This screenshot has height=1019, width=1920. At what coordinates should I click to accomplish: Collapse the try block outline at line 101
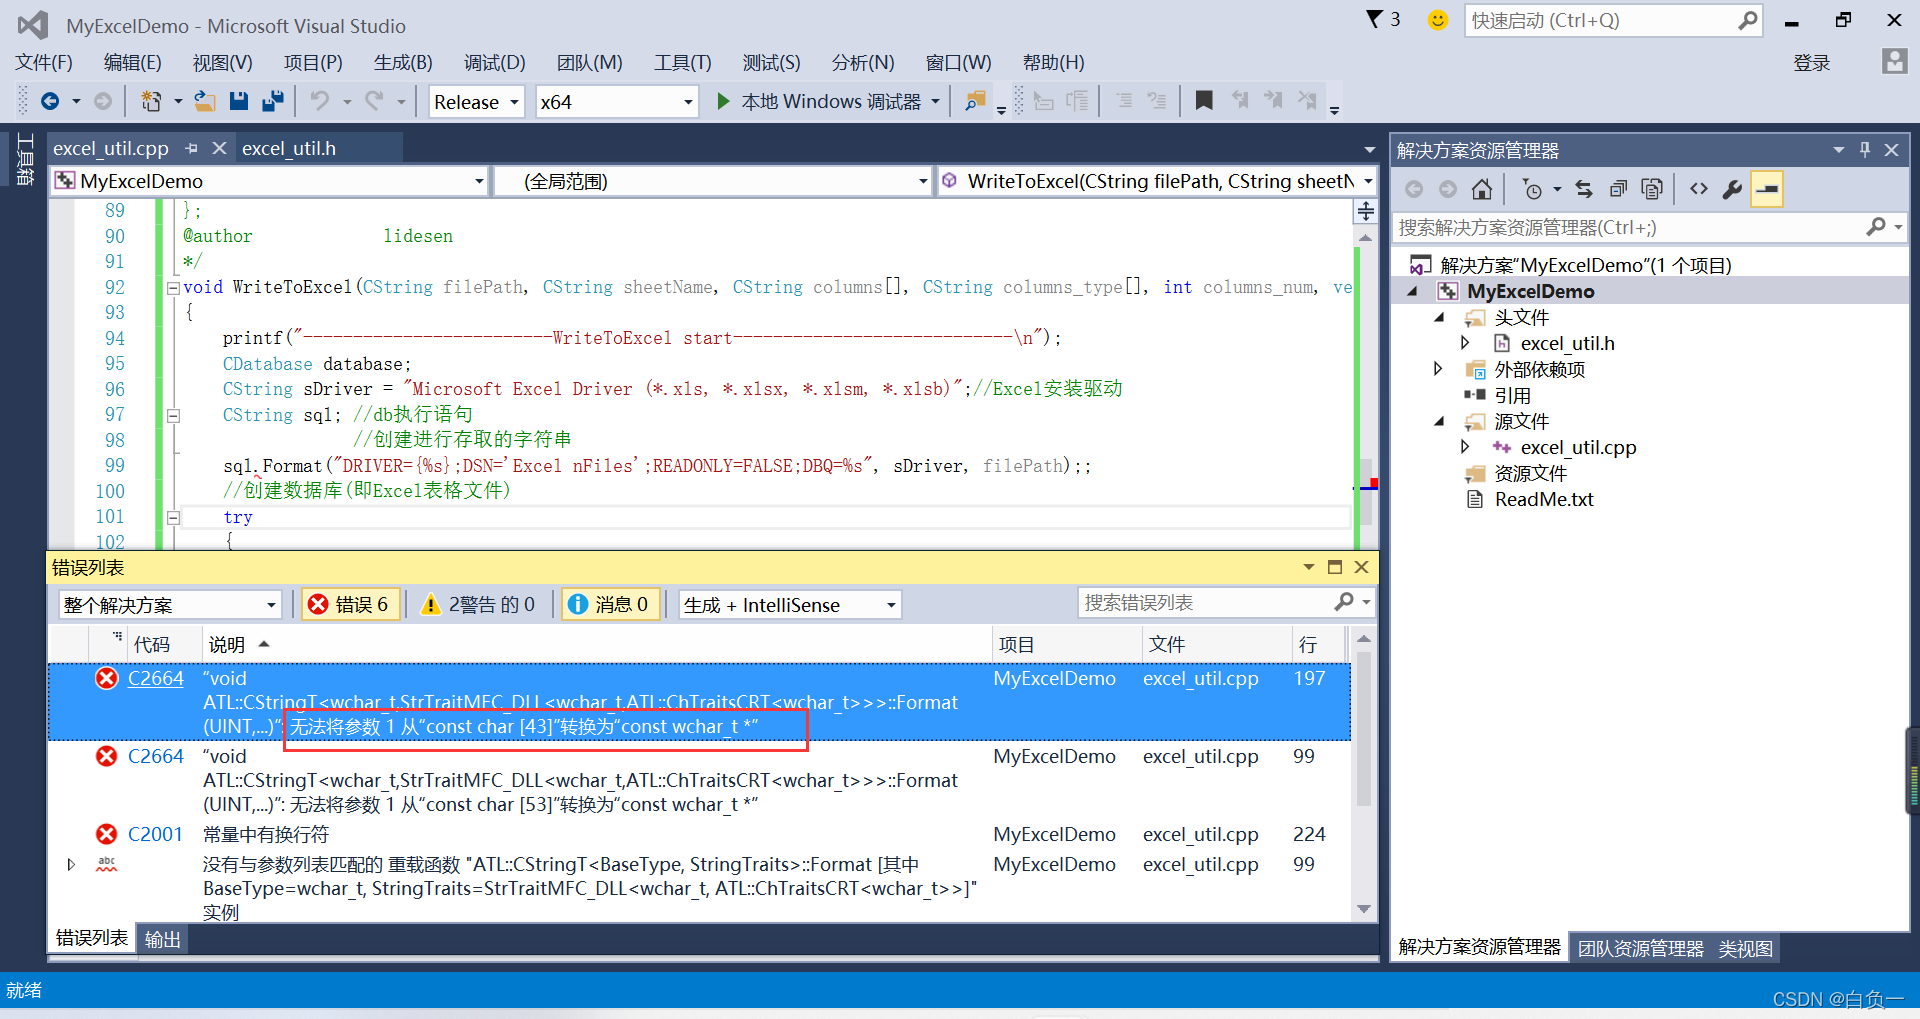[x=173, y=518]
